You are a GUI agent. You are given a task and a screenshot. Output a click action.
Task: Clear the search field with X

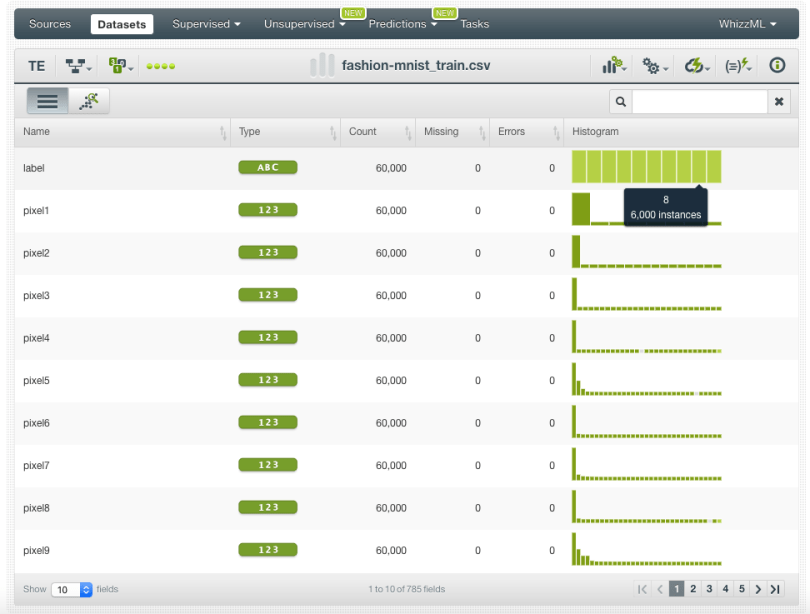point(779,102)
